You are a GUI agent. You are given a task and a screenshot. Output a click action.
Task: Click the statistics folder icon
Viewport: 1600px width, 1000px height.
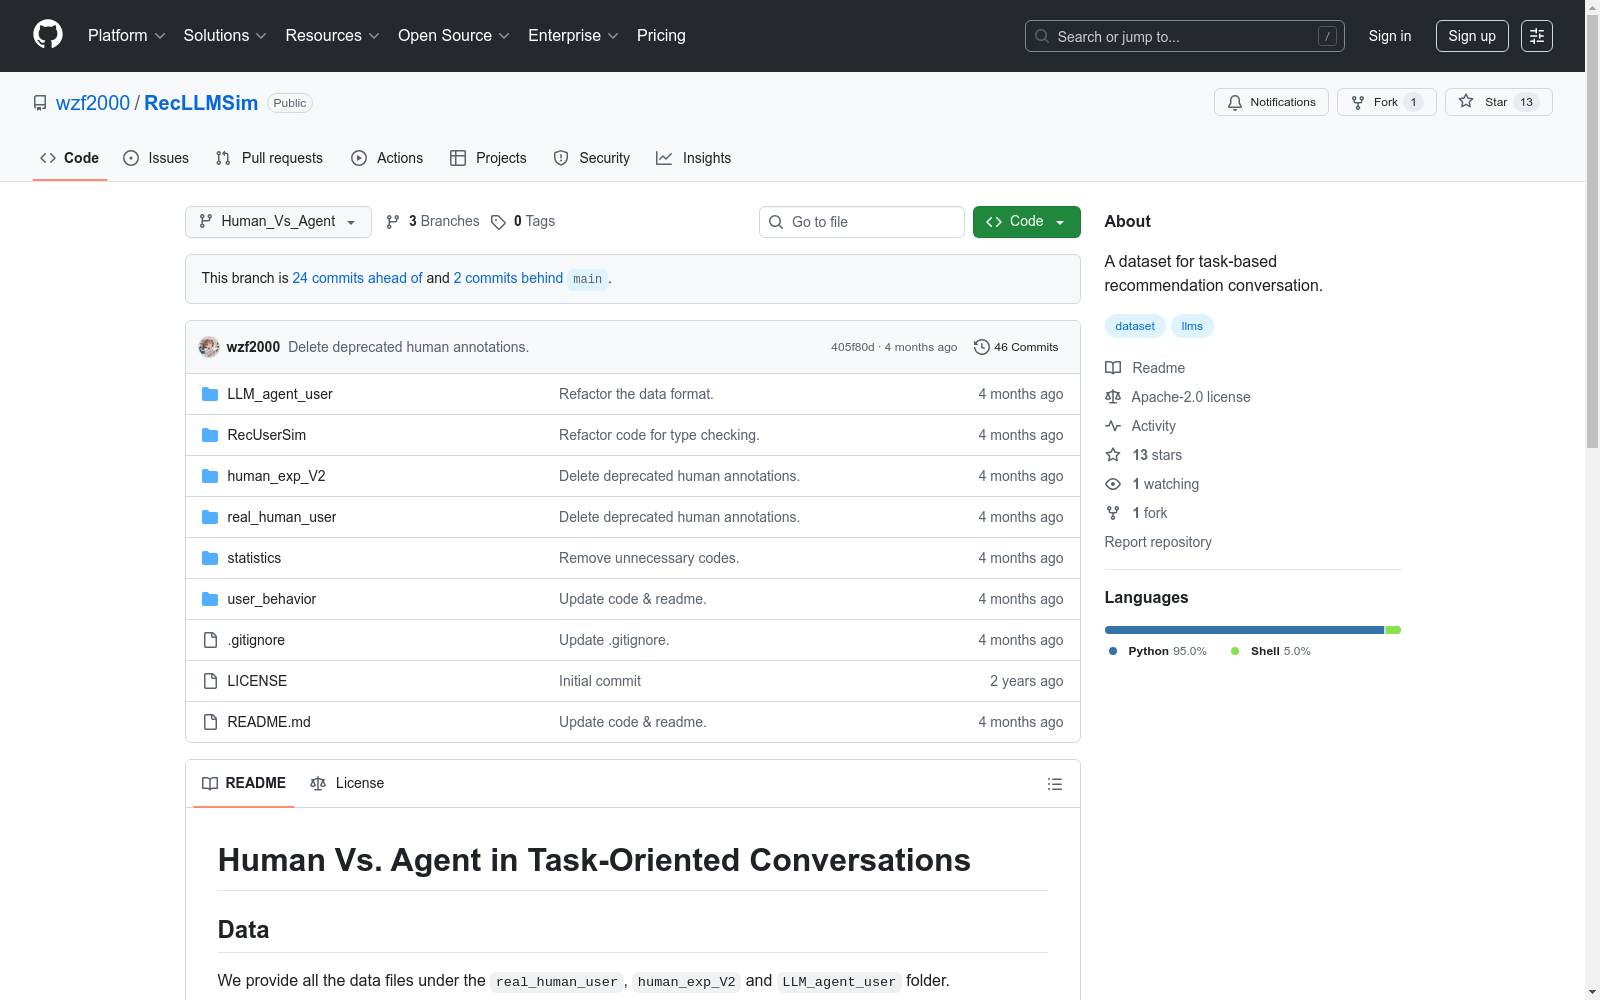coord(210,558)
